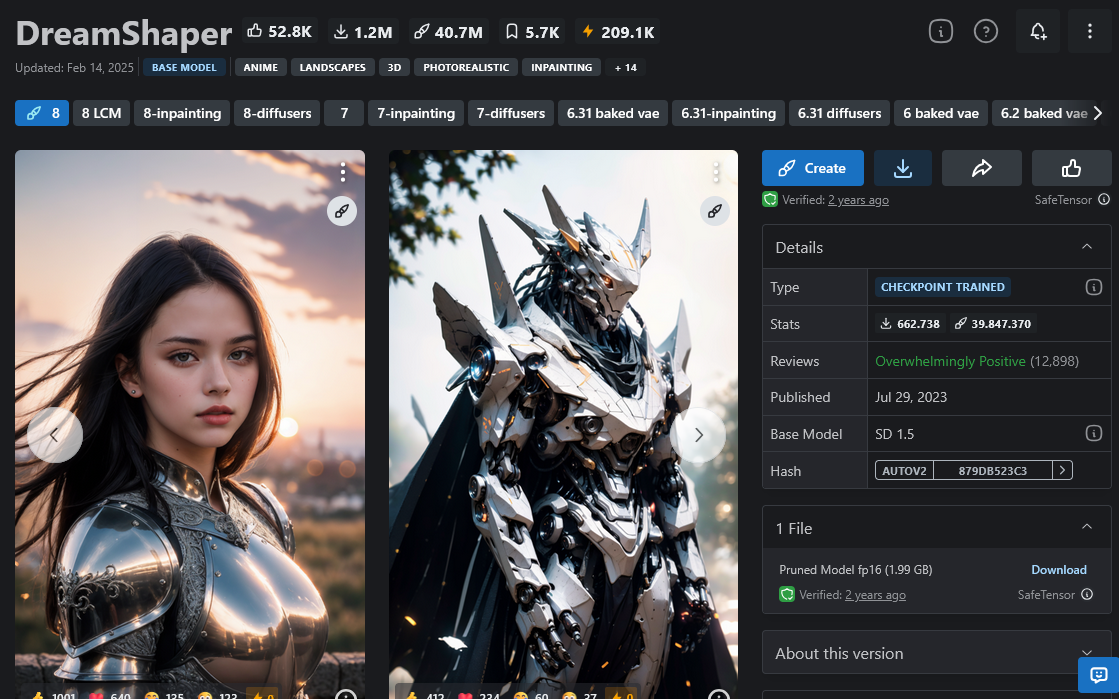Open three-dot menu on the robot image
Viewport: 1119px width, 699px height.
click(715, 173)
